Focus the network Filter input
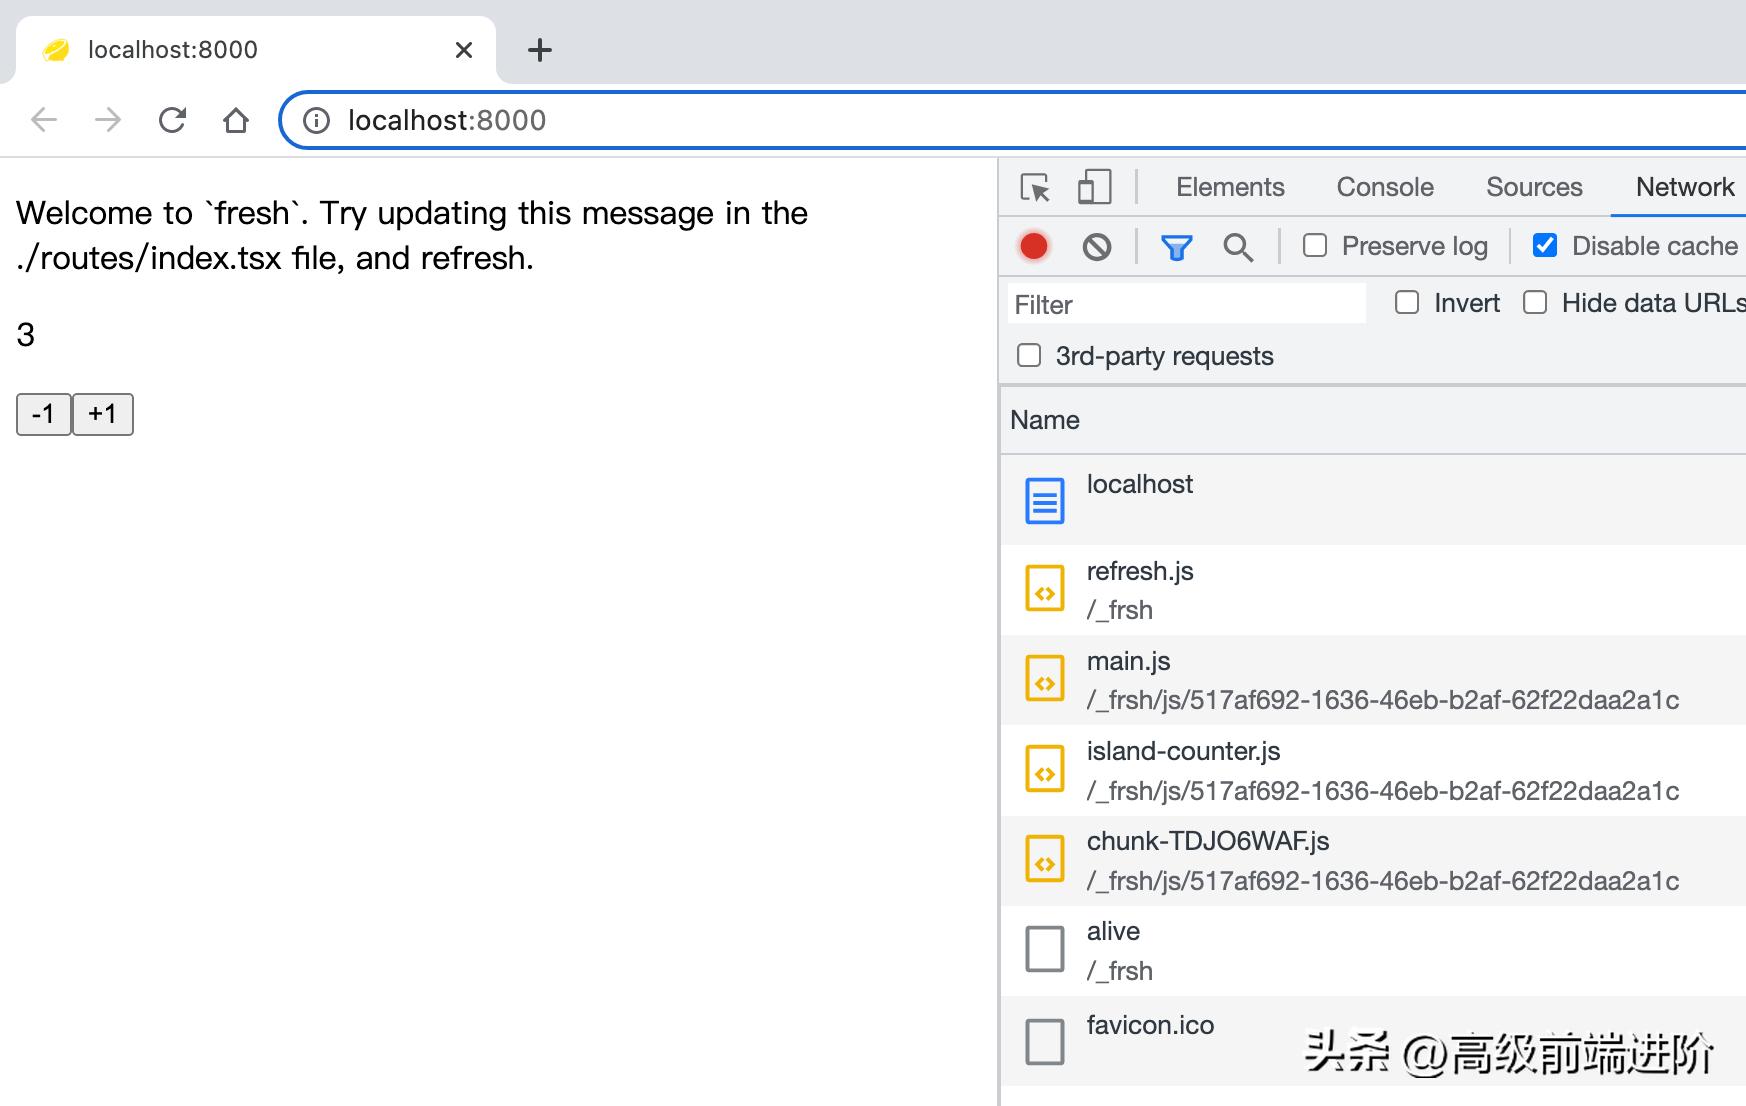This screenshot has height=1106, width=1746. [x=1187, y=304]
